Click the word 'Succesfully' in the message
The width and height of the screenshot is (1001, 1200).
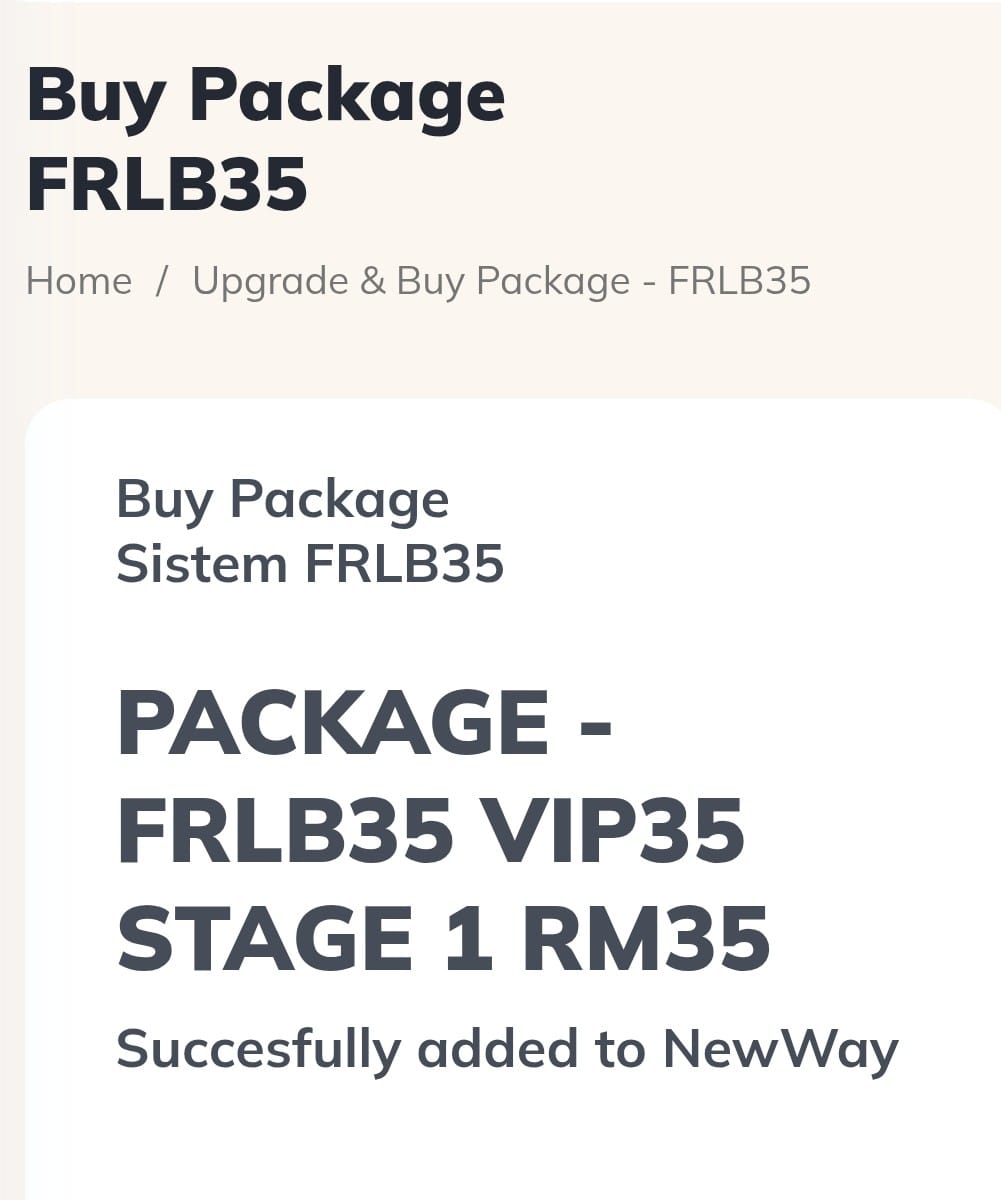click(x=258, y=1049)
